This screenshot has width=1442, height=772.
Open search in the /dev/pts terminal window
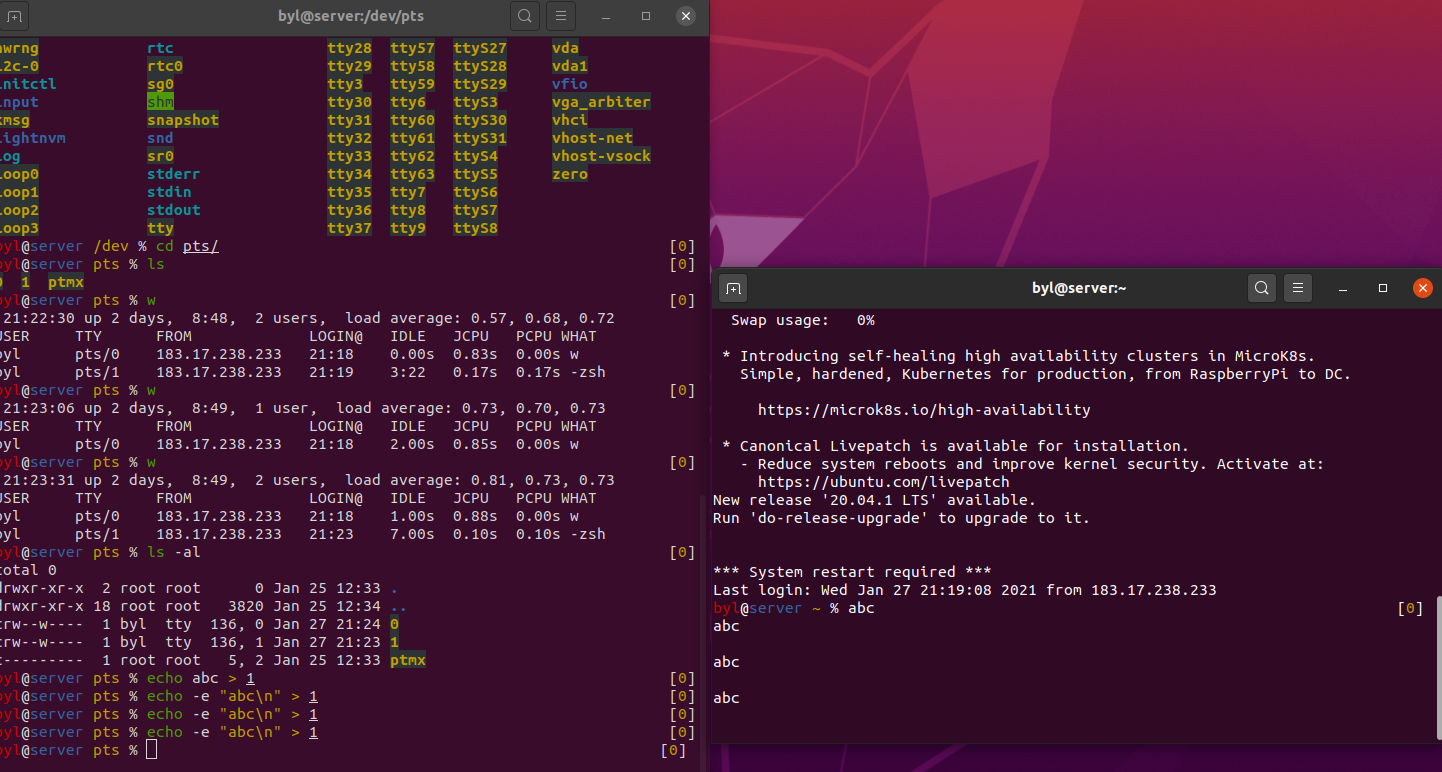pyautogui.click(x=524, y=16)
